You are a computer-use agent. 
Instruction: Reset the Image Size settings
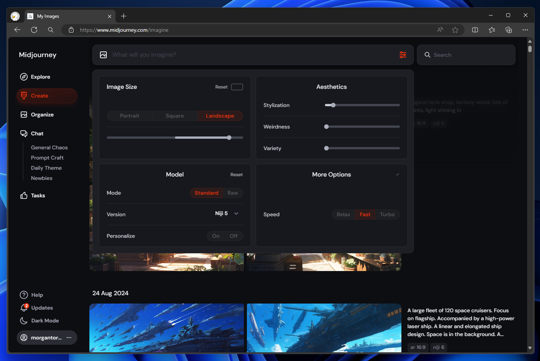pos(221,87)
